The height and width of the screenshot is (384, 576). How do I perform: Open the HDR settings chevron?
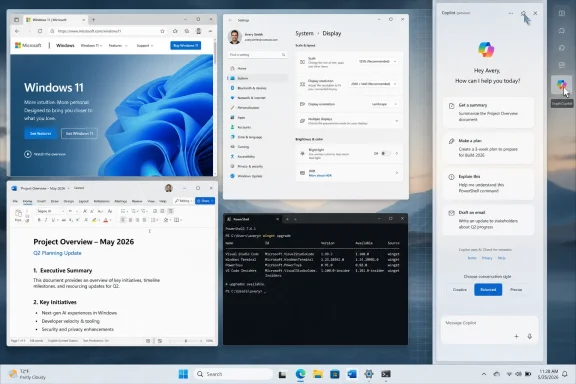tap(397, 173)
